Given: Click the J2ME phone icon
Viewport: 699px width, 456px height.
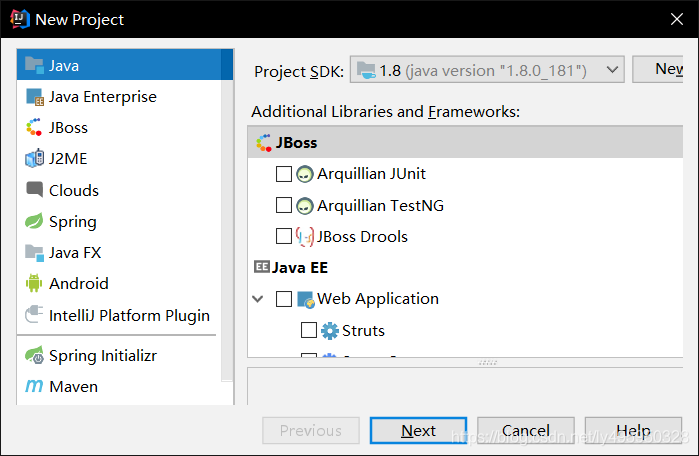Looking at the screenshot, I should tap(34, 159).
